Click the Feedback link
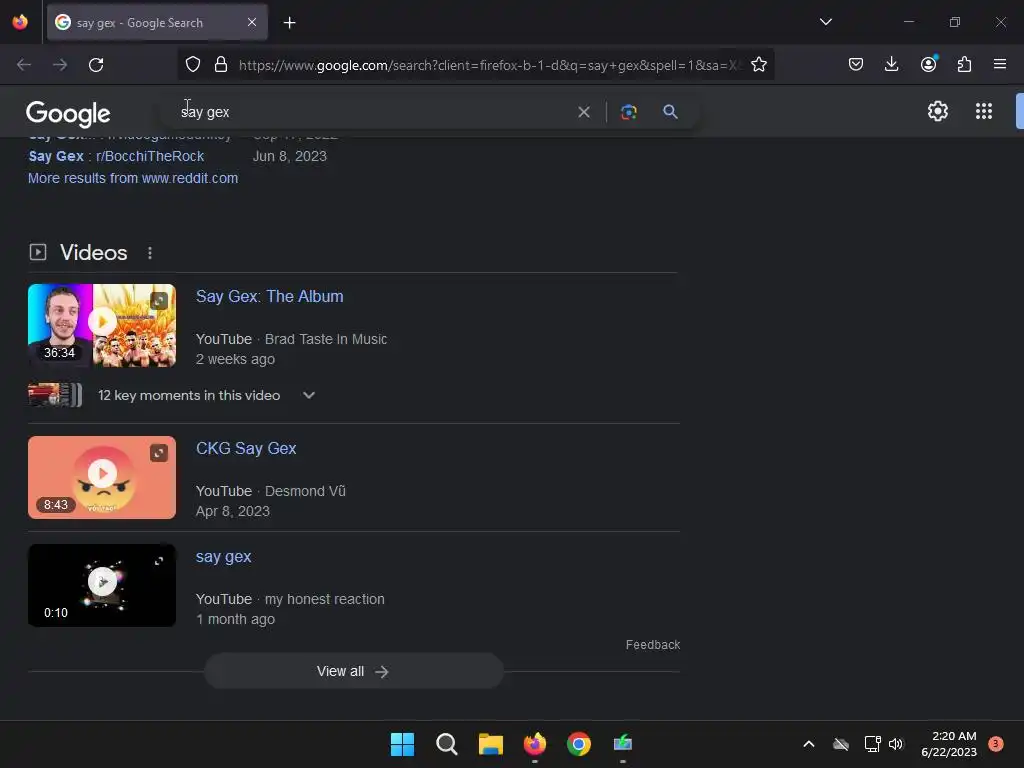This screenshot has width=1024, height=768. (652, 645)
